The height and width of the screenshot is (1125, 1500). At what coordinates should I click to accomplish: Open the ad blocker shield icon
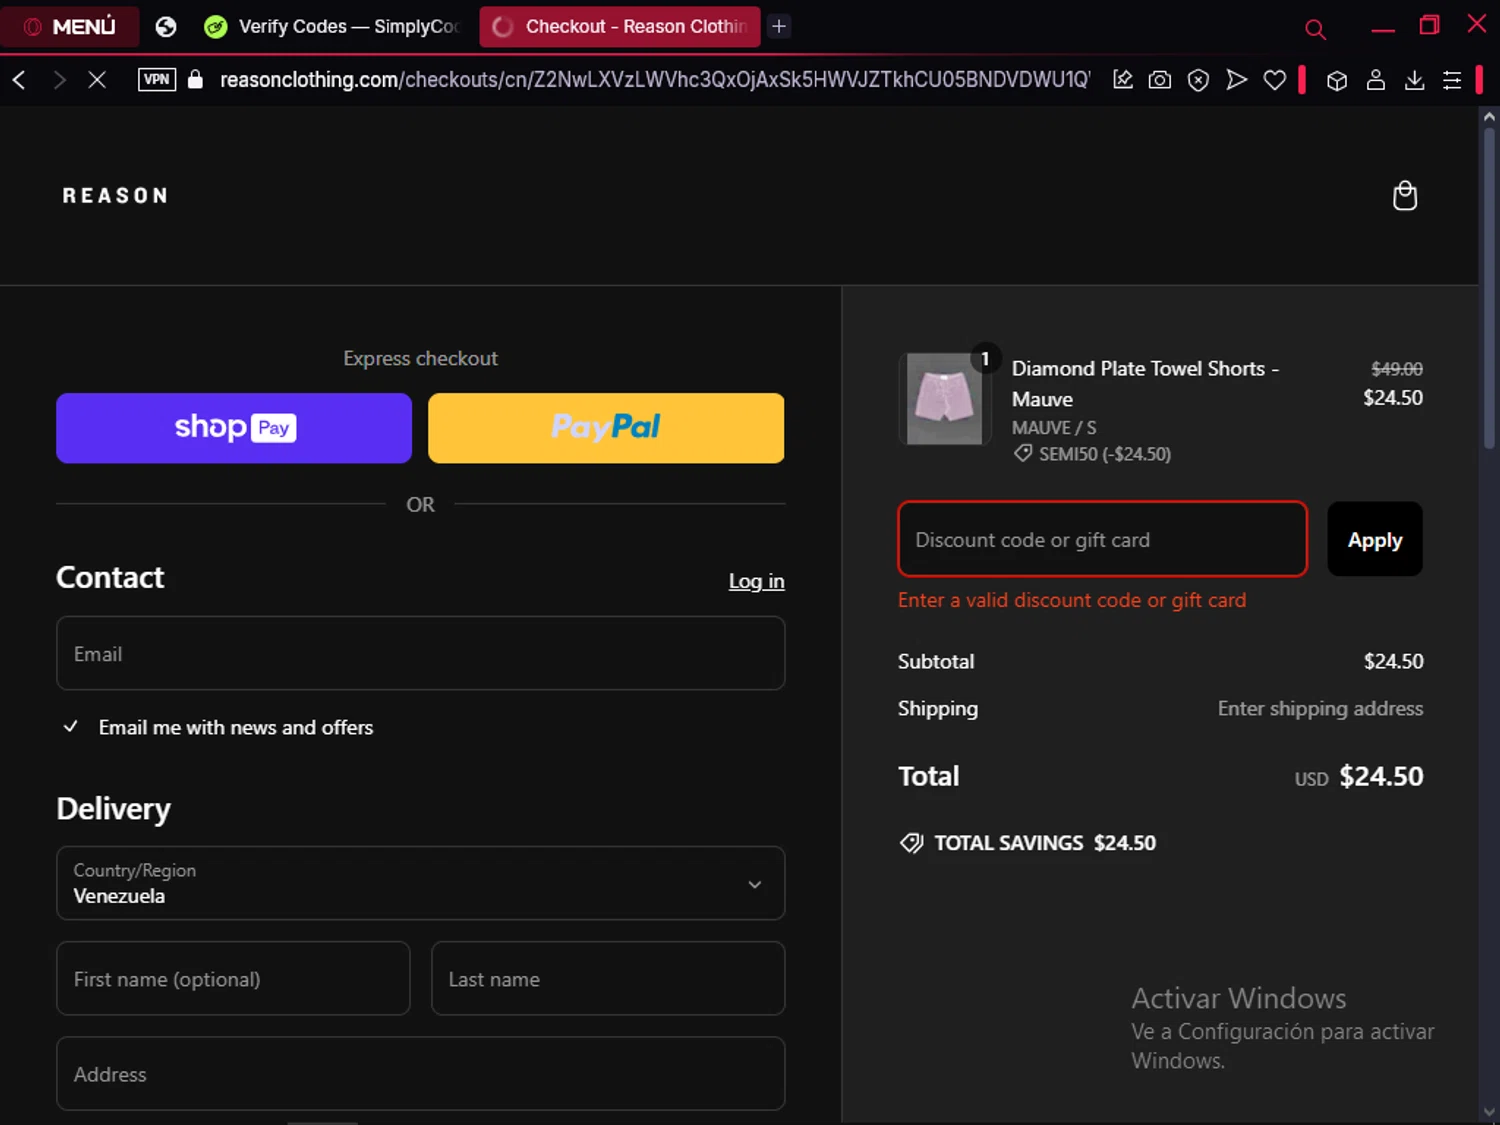[x=1198, y=80]
